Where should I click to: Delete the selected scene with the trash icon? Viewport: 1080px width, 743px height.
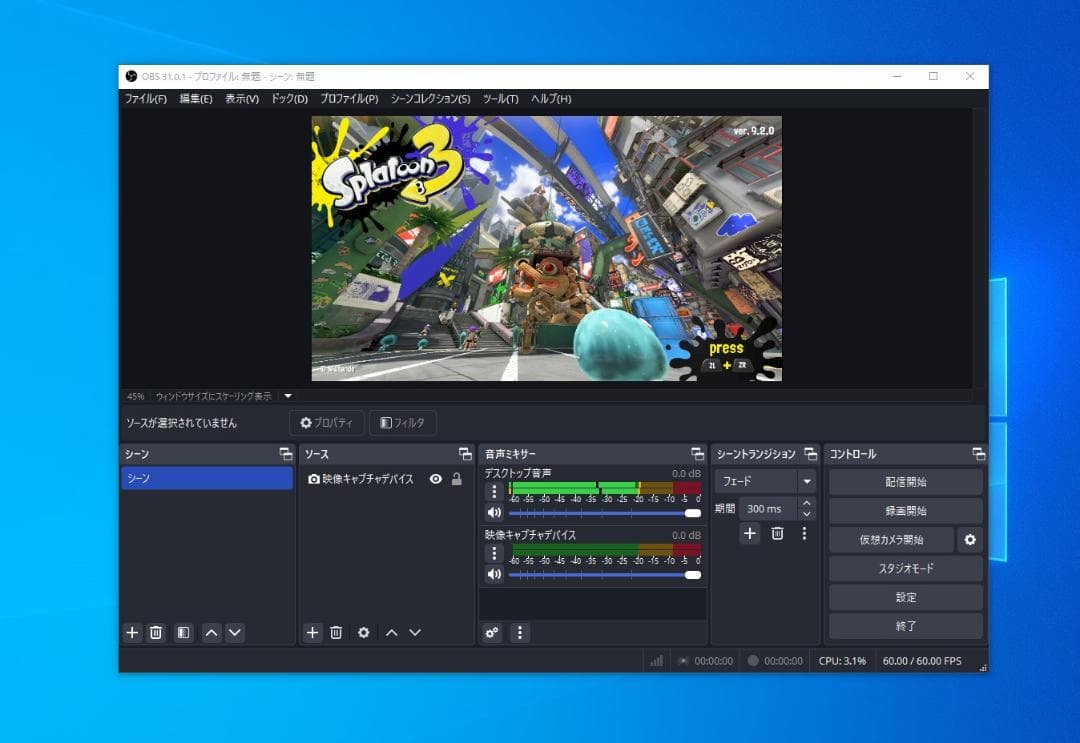[156, 632]
